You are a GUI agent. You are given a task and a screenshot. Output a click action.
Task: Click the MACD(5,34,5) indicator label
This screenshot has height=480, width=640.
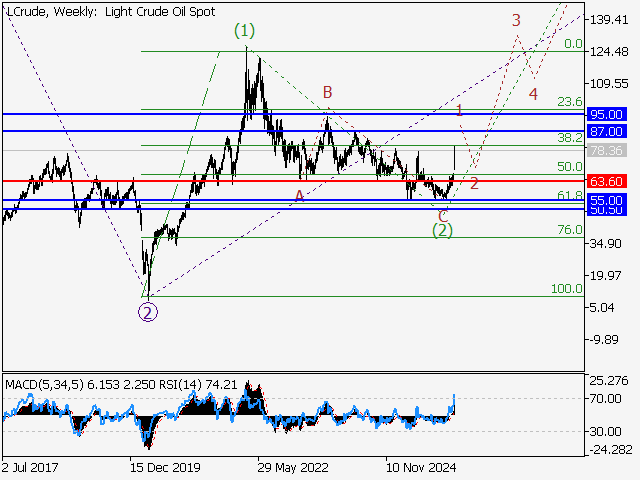43,384
